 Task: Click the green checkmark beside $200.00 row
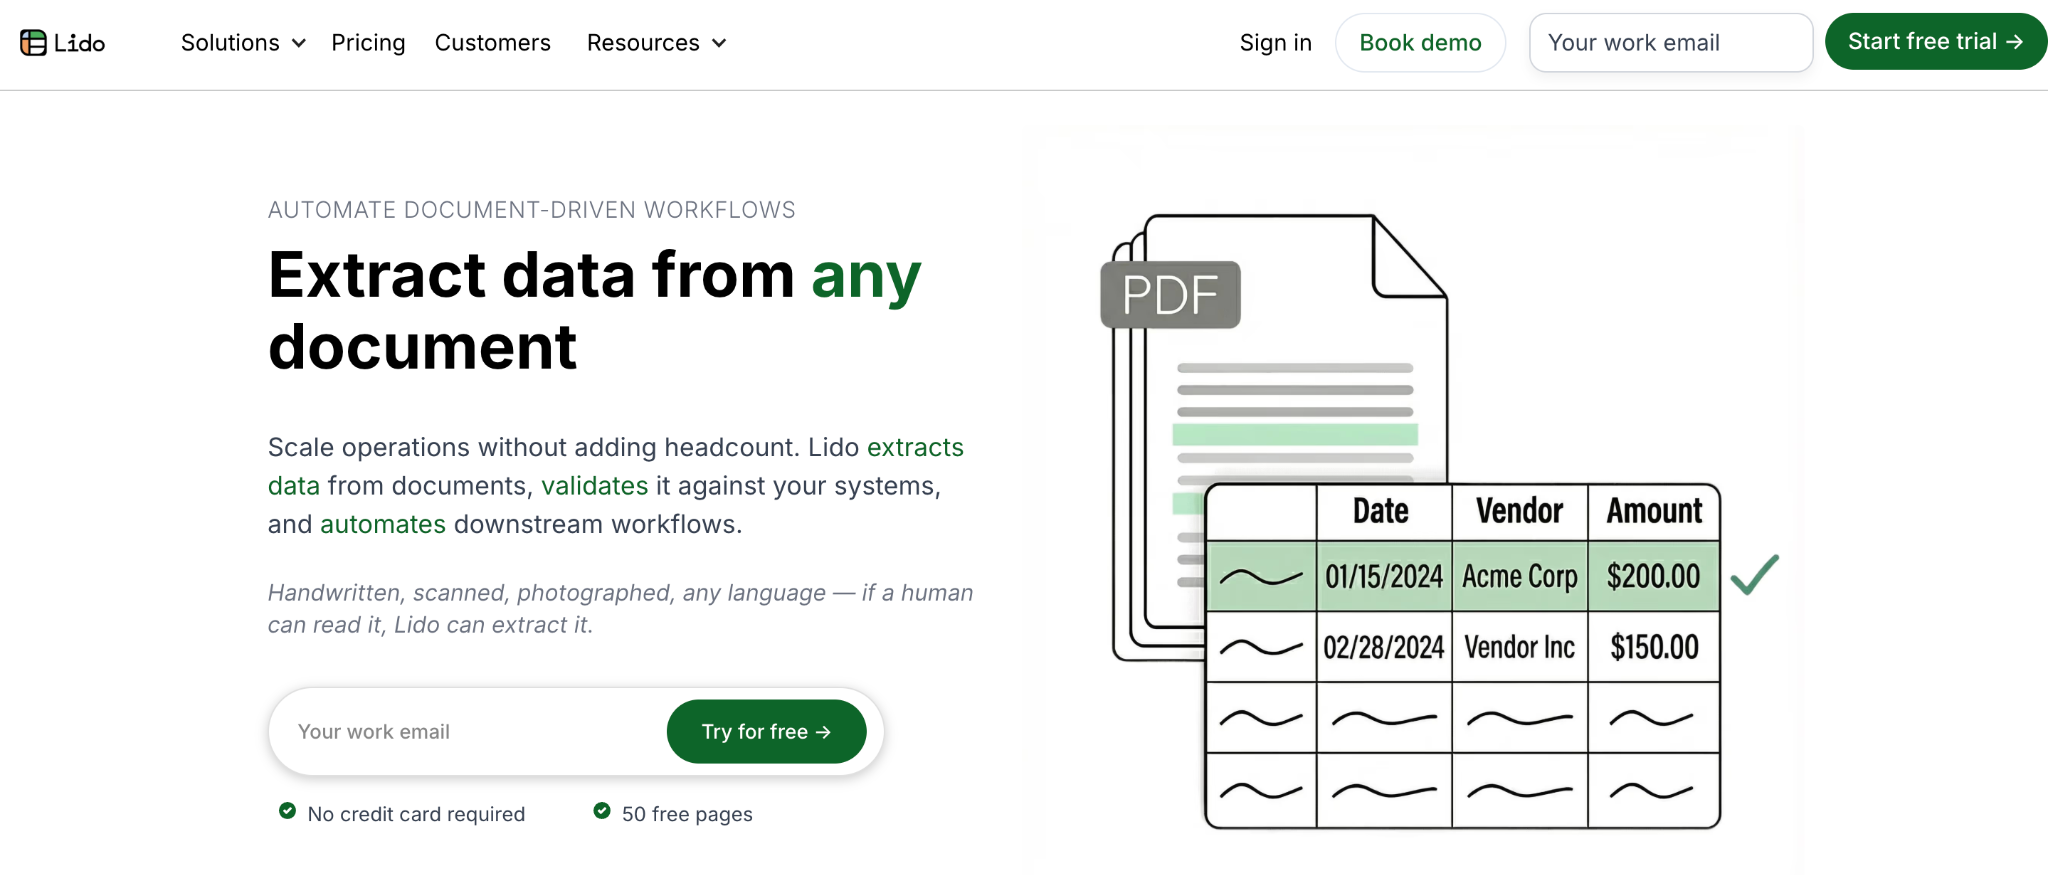1755,575
